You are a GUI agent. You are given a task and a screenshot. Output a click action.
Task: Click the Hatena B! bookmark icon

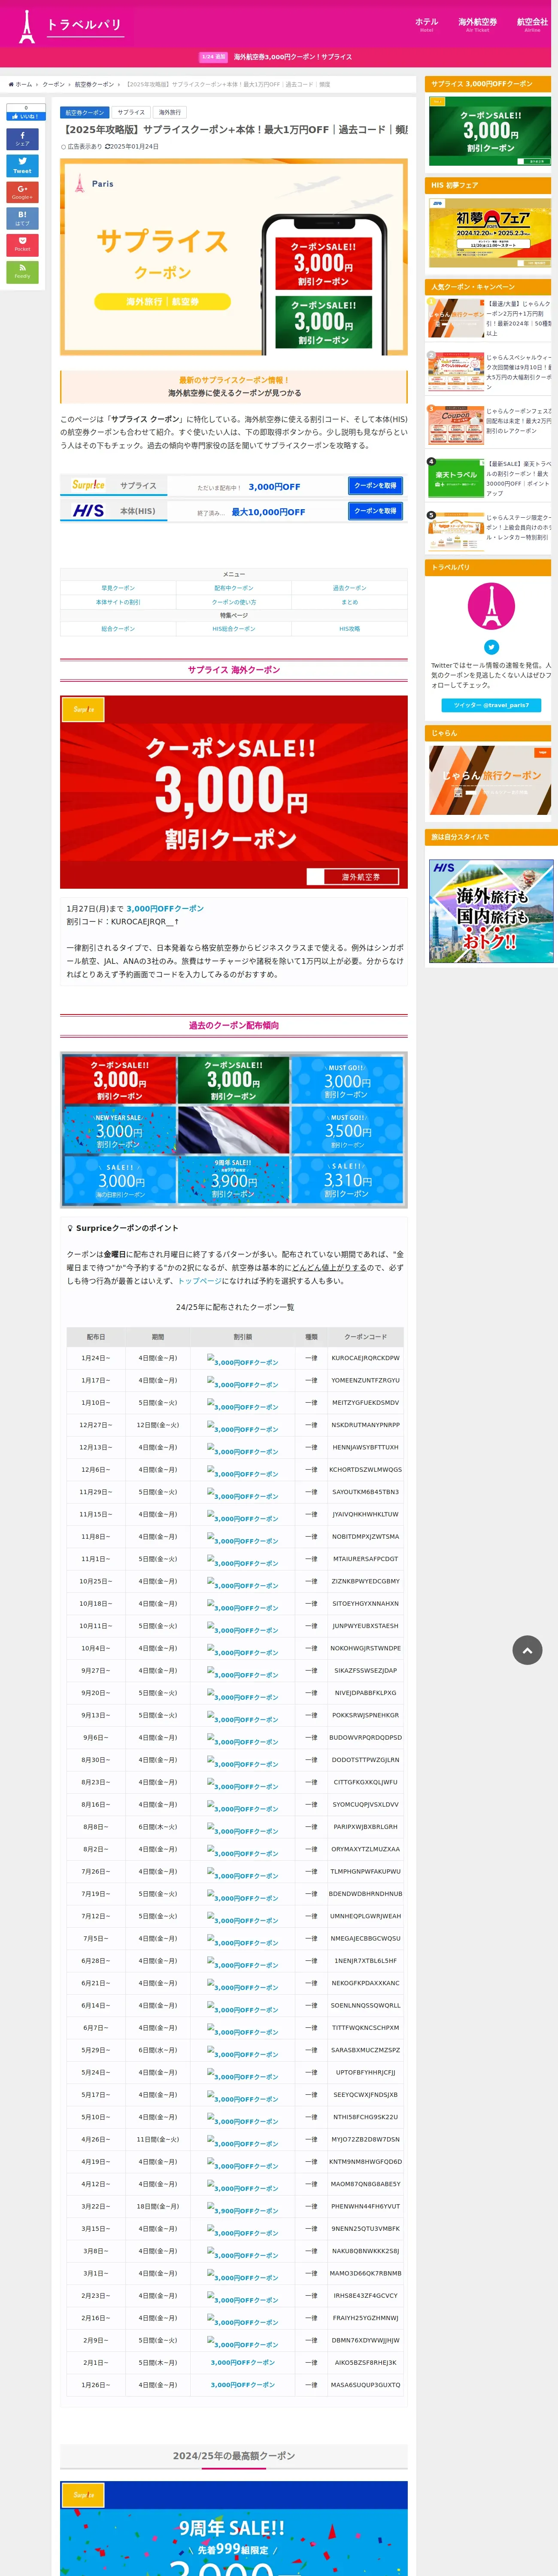[22, 218]
